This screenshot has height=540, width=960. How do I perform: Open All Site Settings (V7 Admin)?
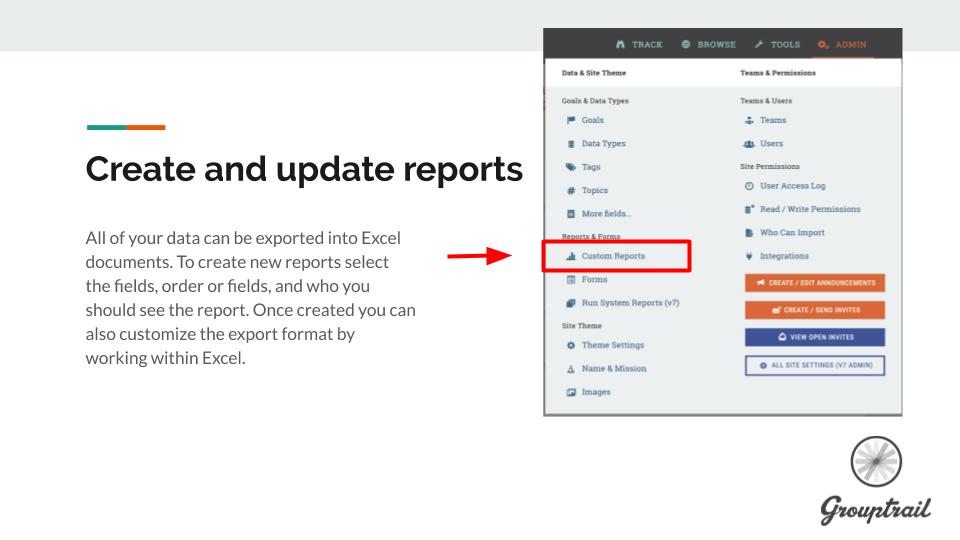pyautogui.click(x=814, y=365)
